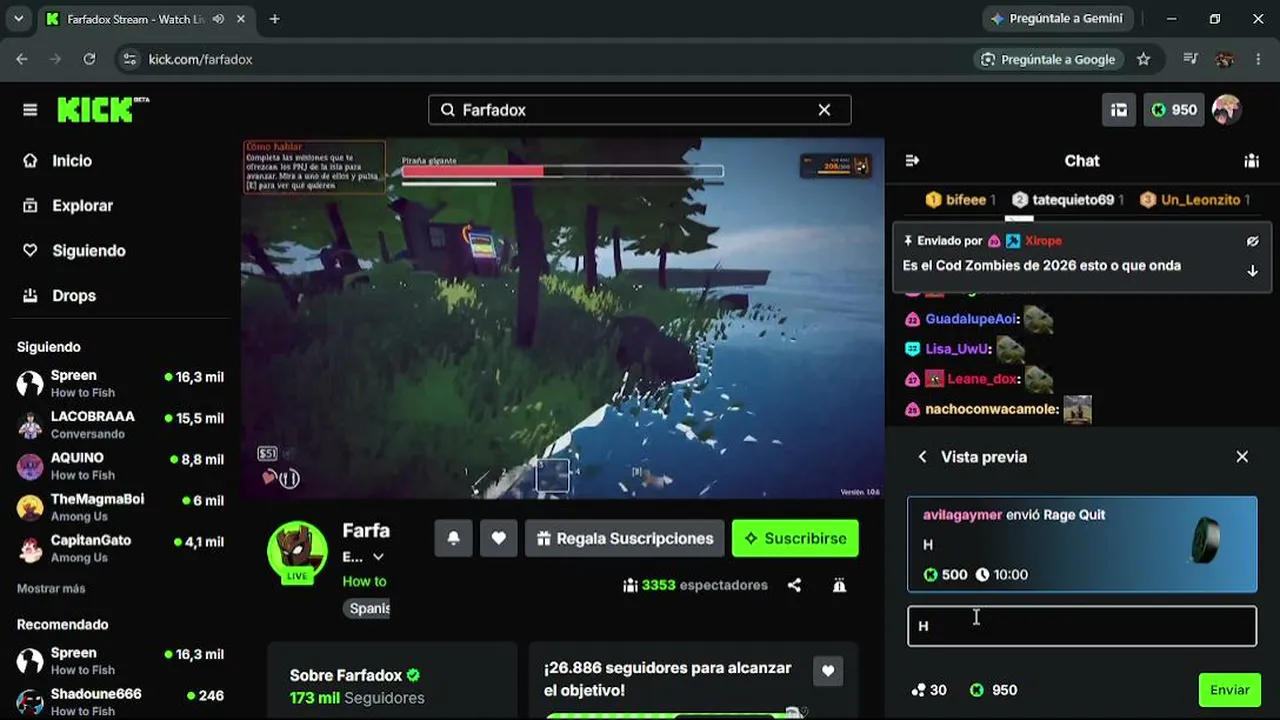Screen dimensions: 1280x720
Task: Go back to the previous page
Action: 22,59
